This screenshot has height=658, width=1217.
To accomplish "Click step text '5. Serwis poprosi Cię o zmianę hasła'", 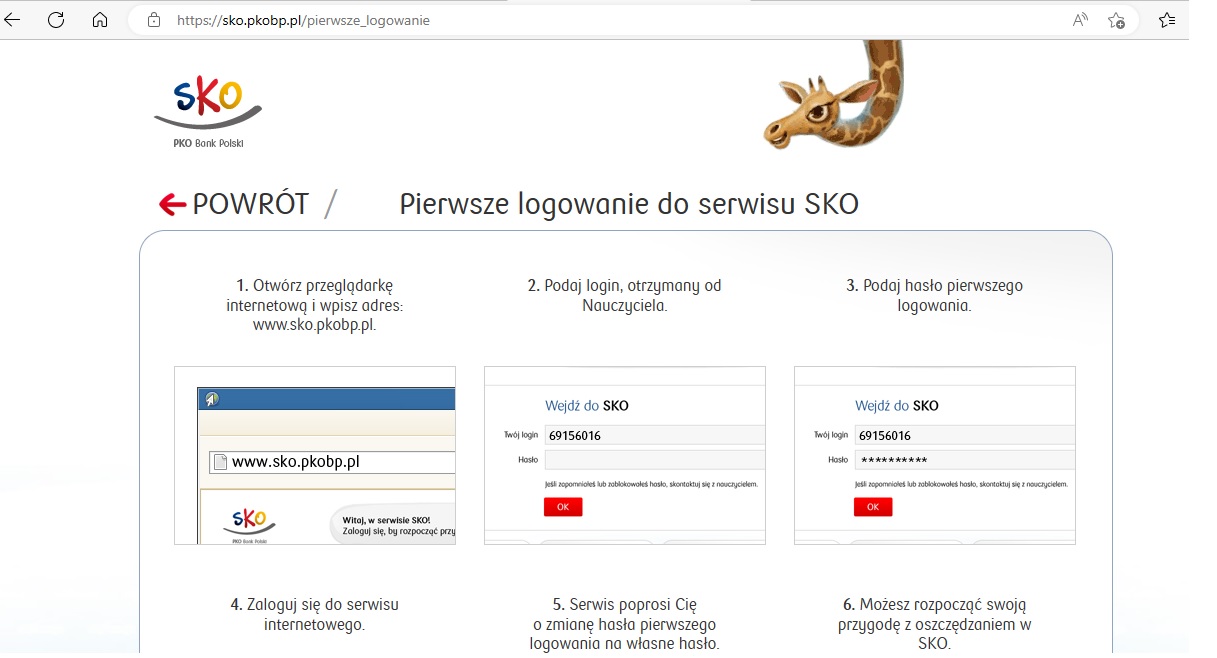I will [625, 624].
